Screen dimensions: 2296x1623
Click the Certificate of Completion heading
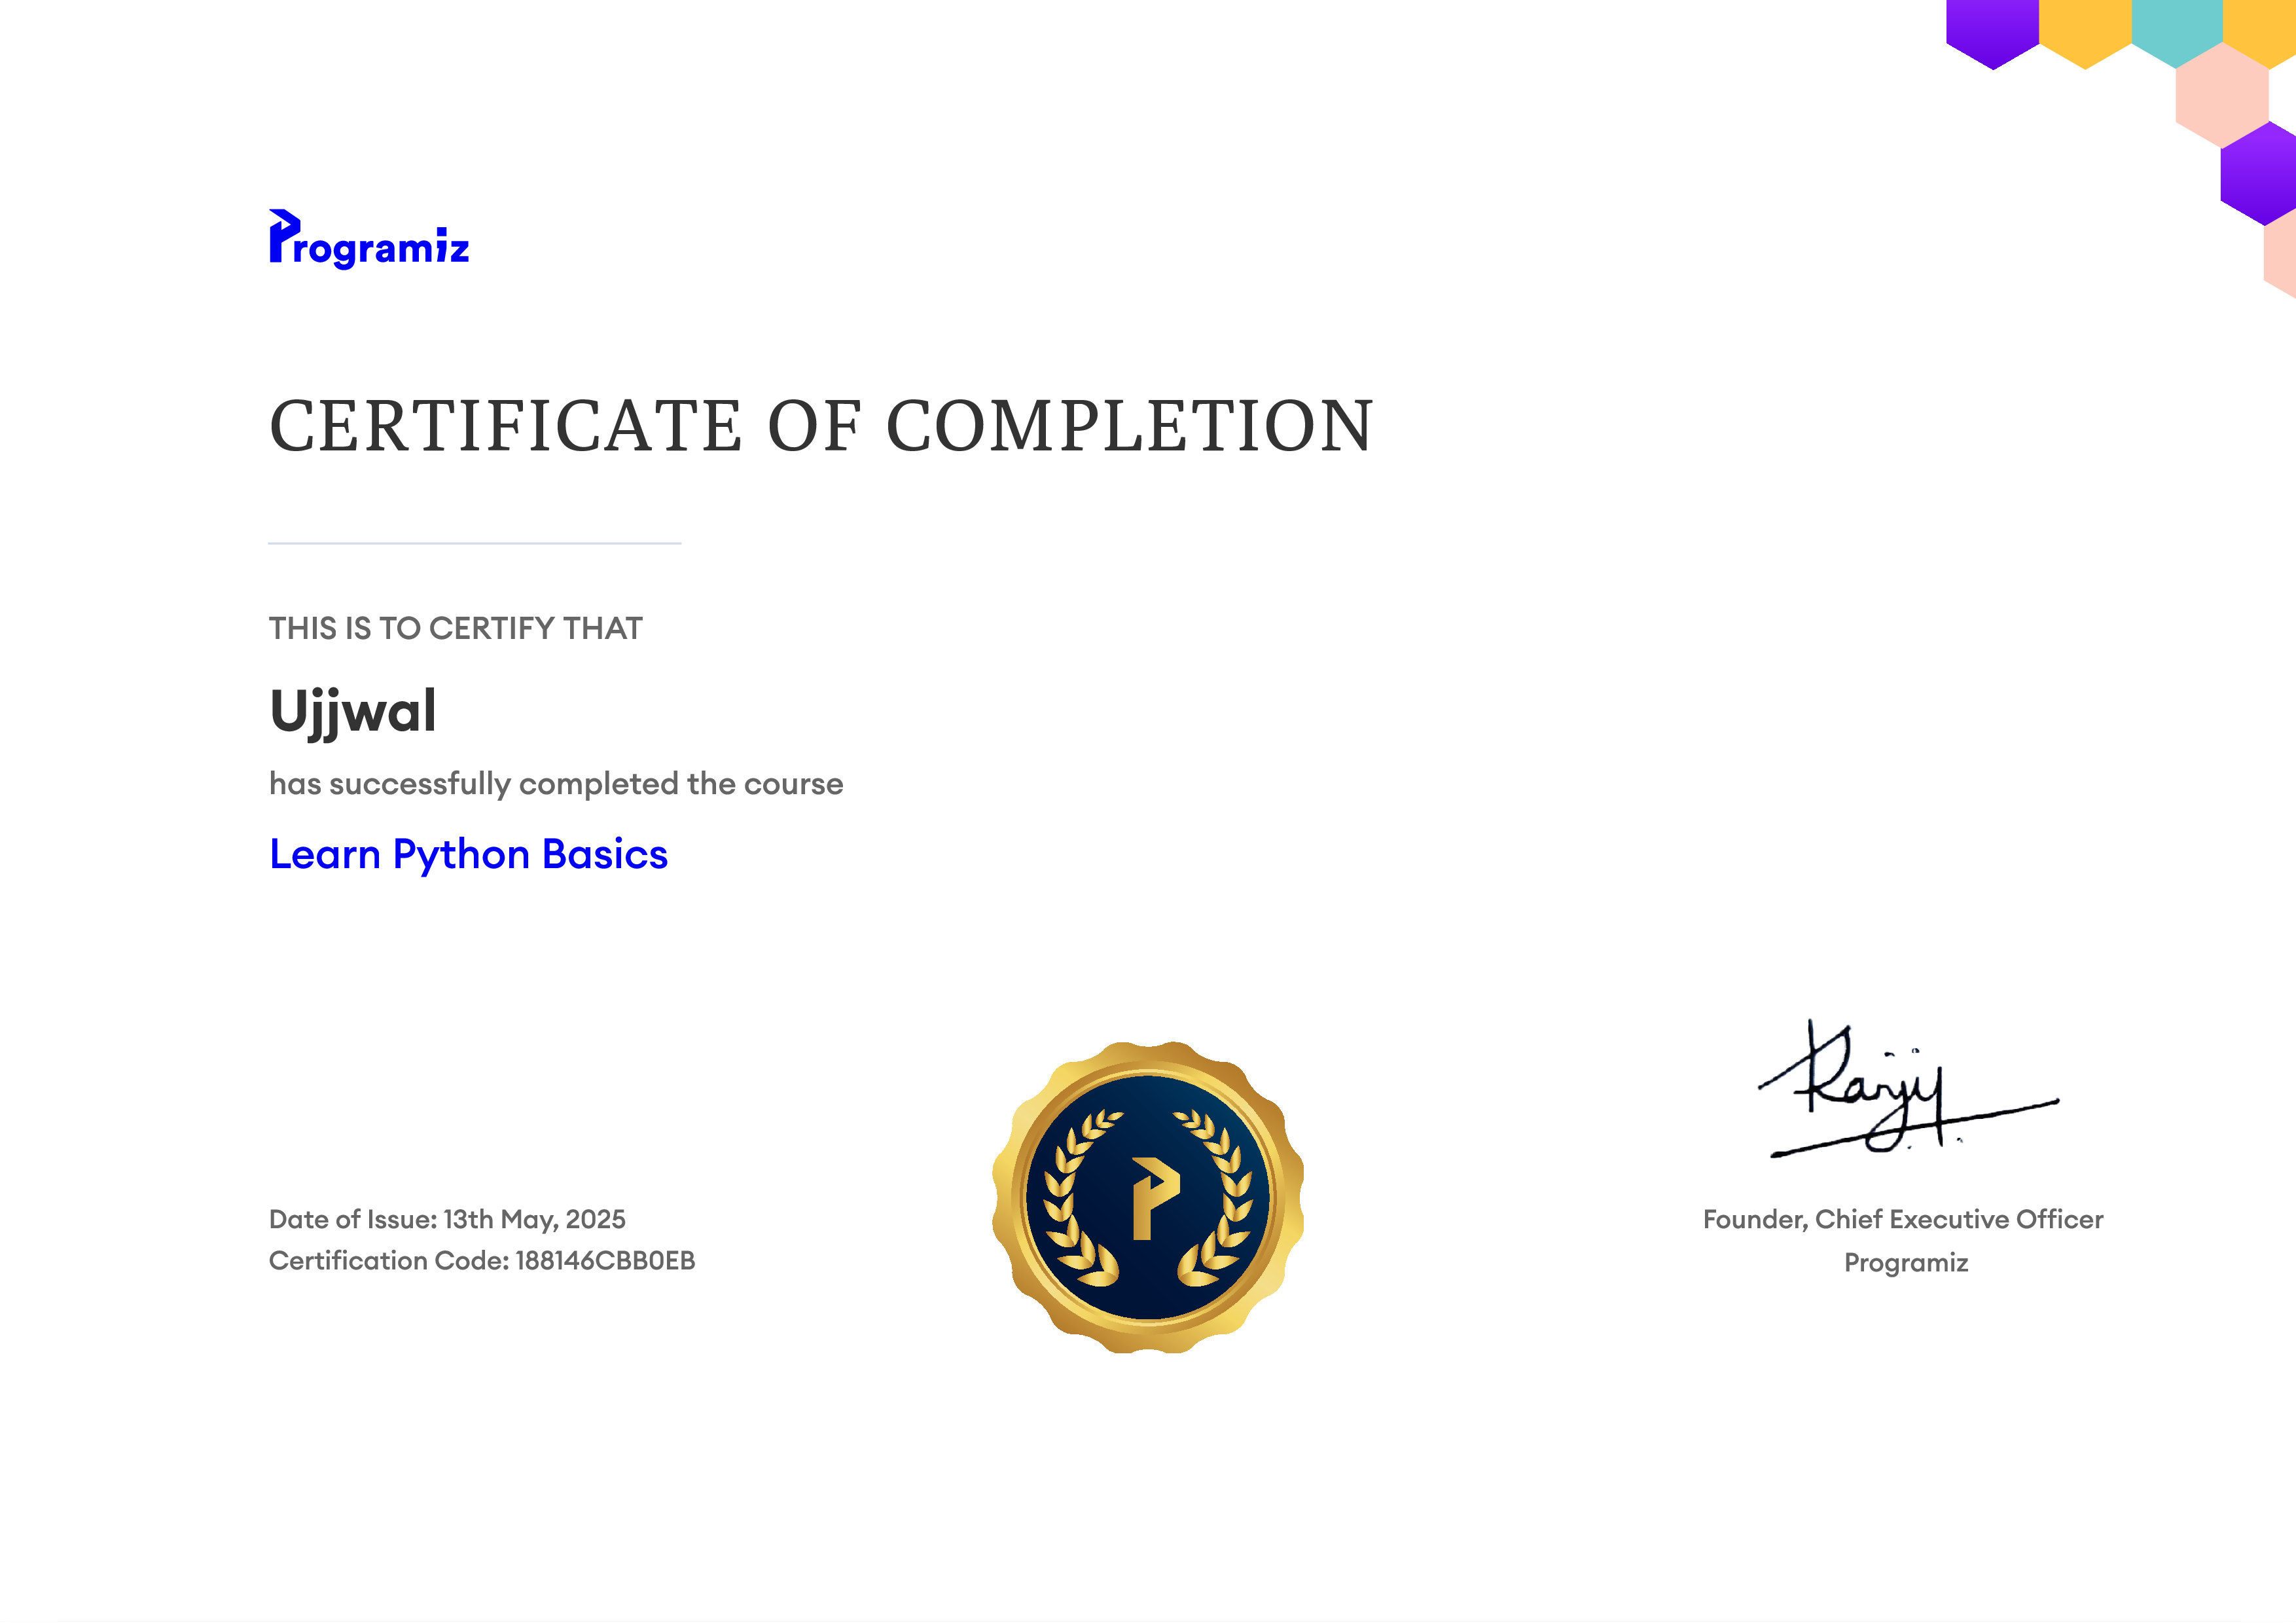point(821,425)
